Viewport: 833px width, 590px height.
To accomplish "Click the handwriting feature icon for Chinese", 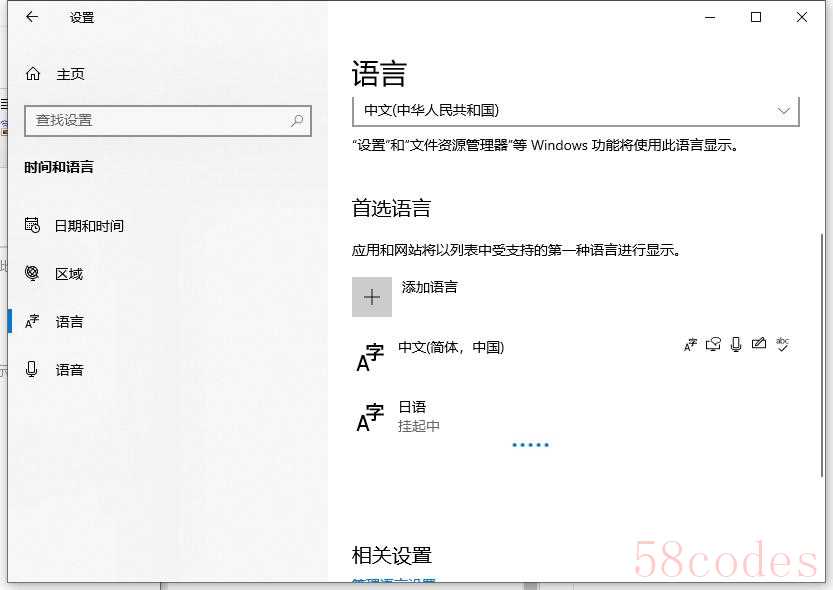I will [759, 344].
